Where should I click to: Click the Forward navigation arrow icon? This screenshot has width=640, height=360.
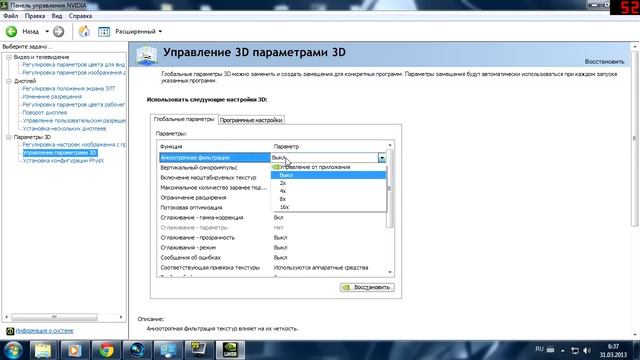[x=58, y=31]
